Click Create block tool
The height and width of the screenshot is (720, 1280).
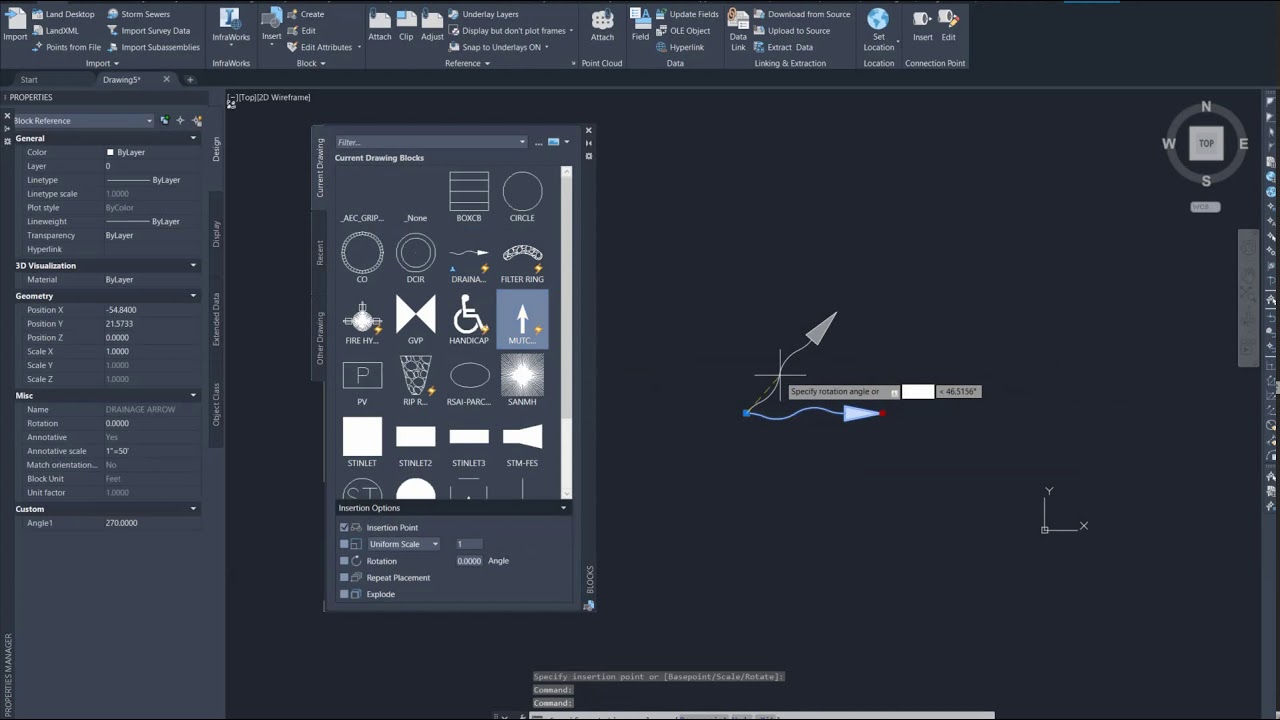[305, 14]
